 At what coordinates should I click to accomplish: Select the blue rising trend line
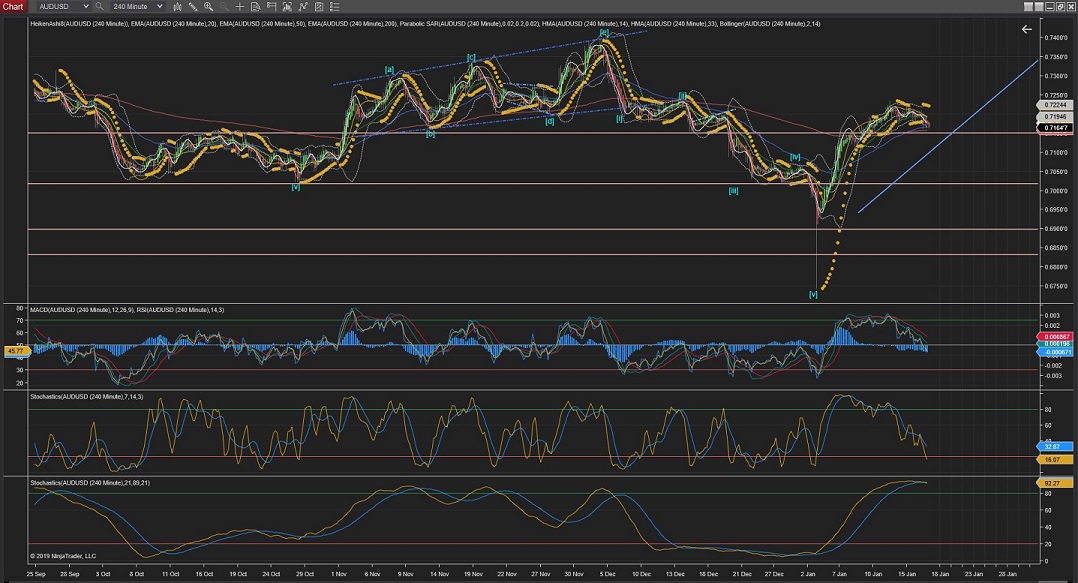949,136
